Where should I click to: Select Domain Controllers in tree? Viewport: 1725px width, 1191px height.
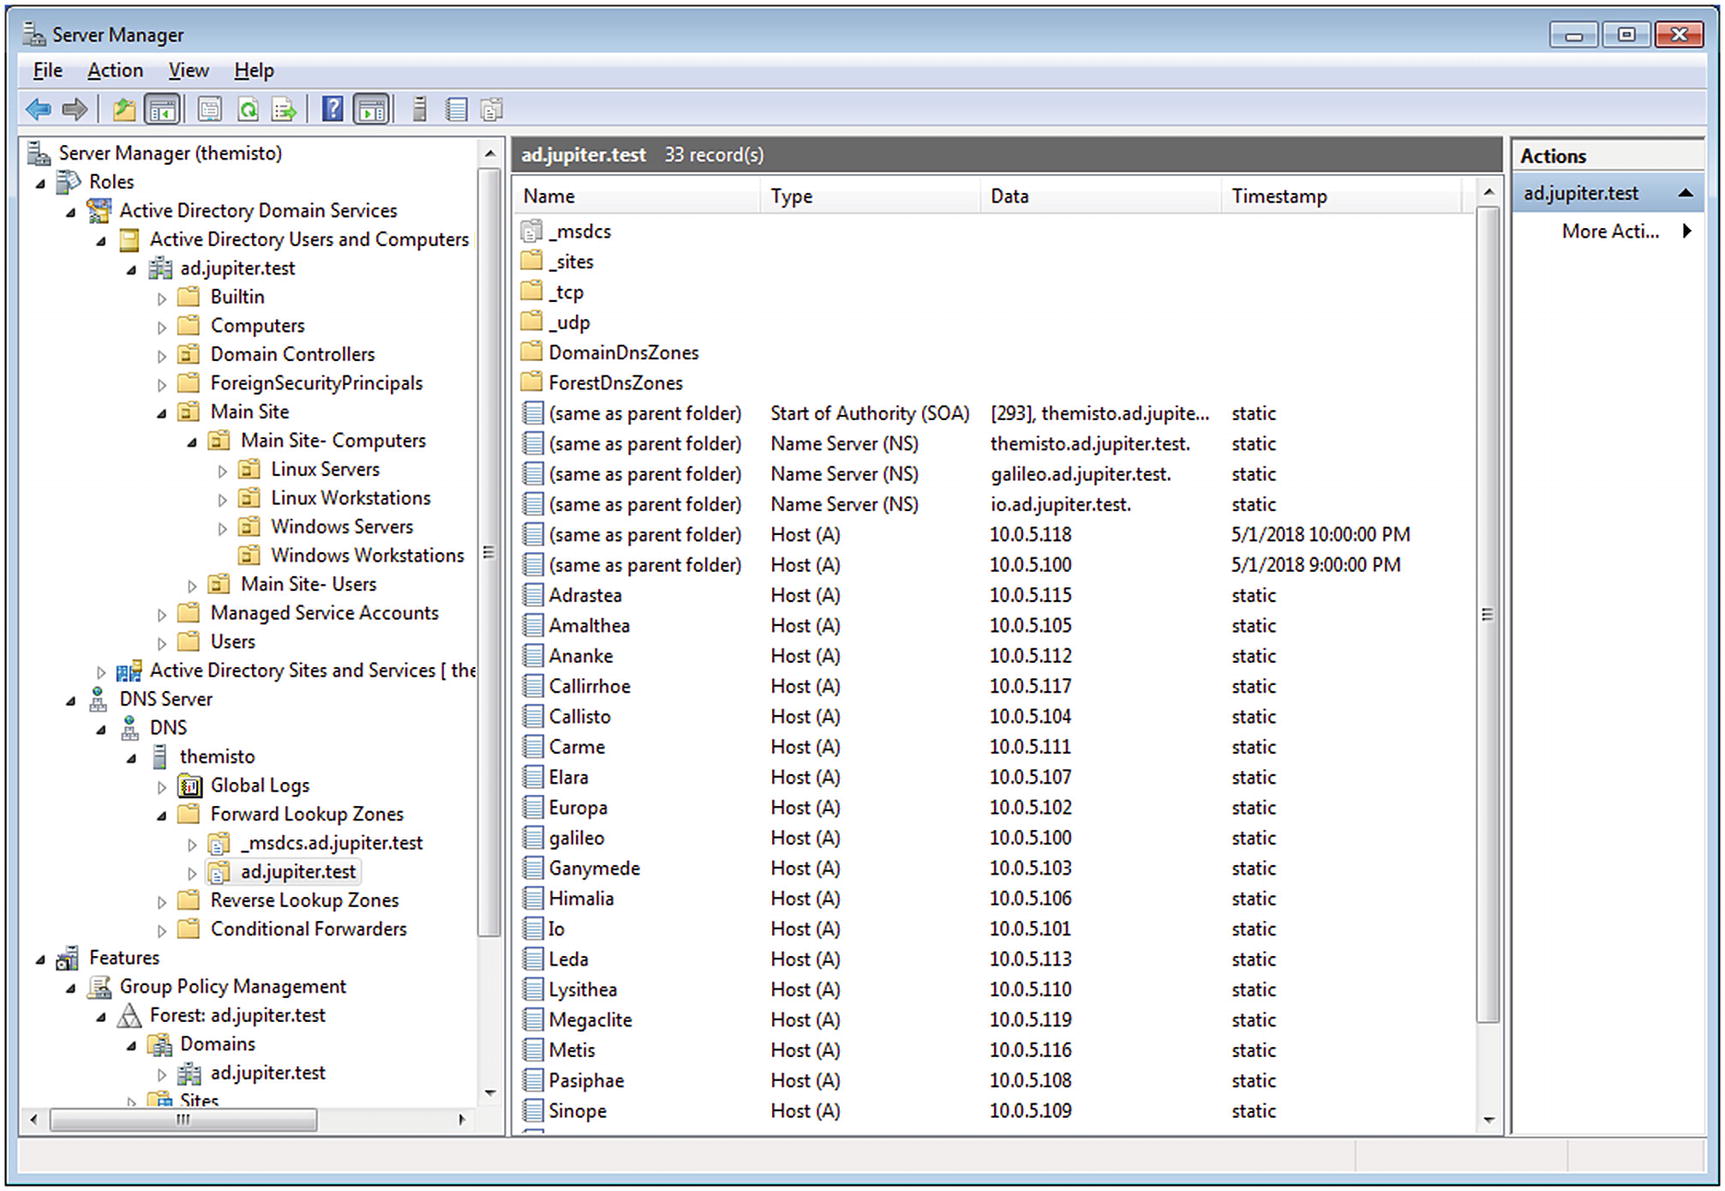tap(292, 354)
